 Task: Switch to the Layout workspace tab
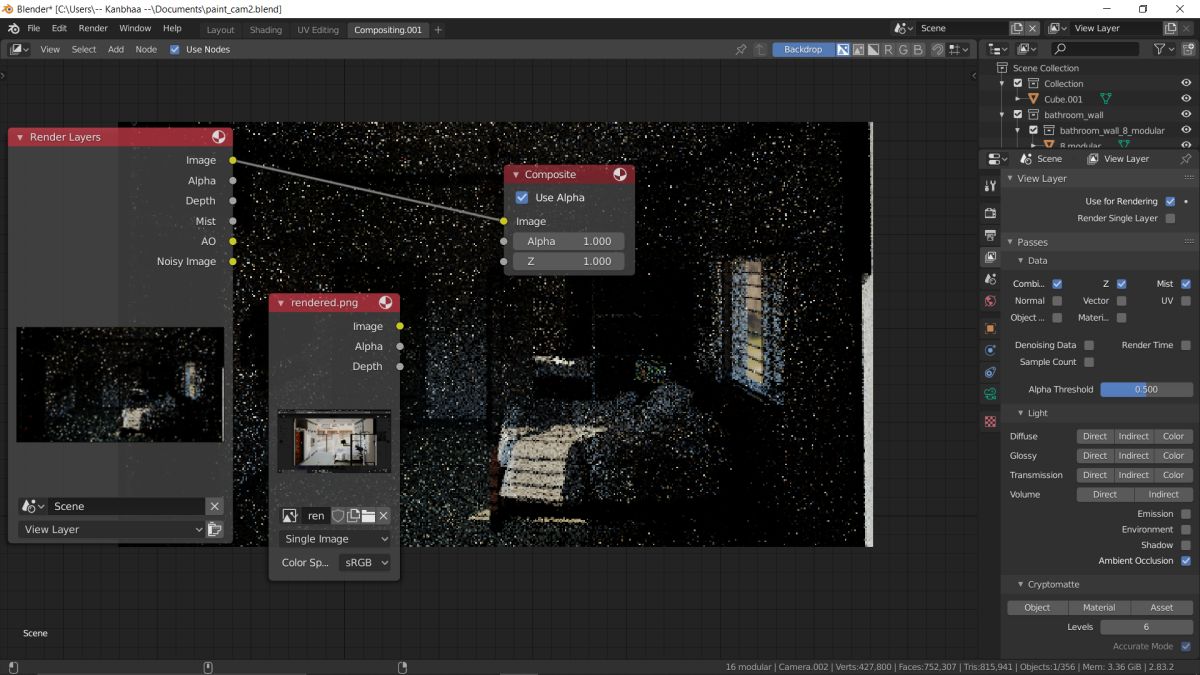[220, 30]
